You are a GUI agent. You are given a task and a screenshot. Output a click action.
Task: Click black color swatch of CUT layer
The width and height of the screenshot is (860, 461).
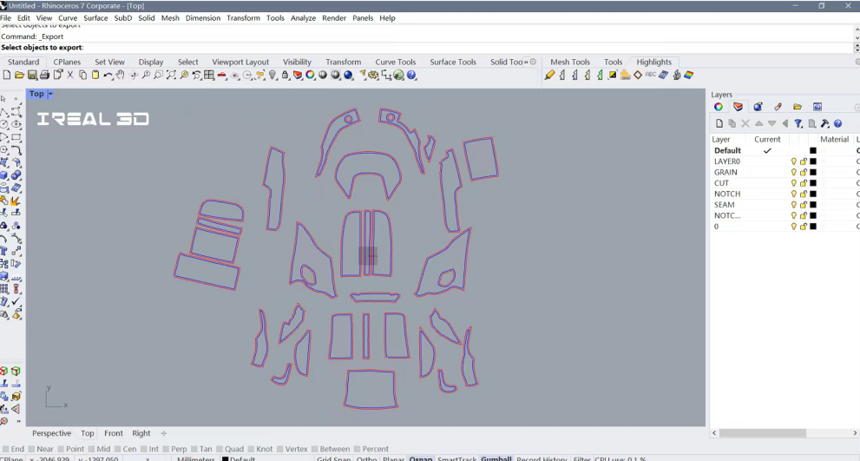point(813,183)
